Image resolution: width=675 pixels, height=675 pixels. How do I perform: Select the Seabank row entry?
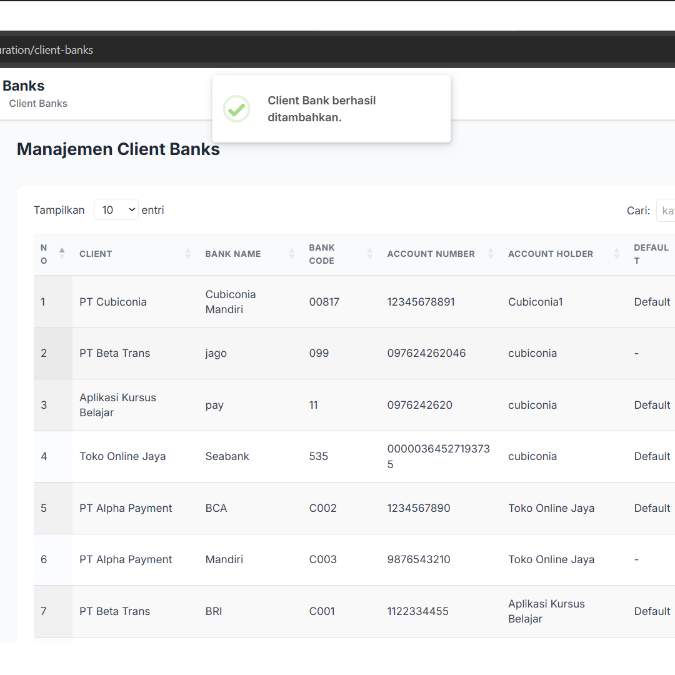click(x=227, y=456)
